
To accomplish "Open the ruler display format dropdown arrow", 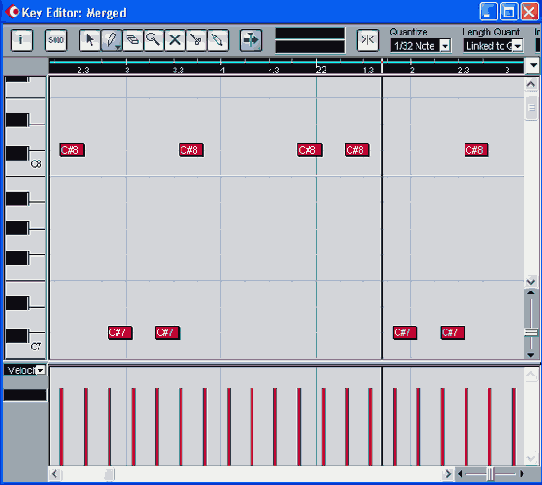I will (533, 65).
